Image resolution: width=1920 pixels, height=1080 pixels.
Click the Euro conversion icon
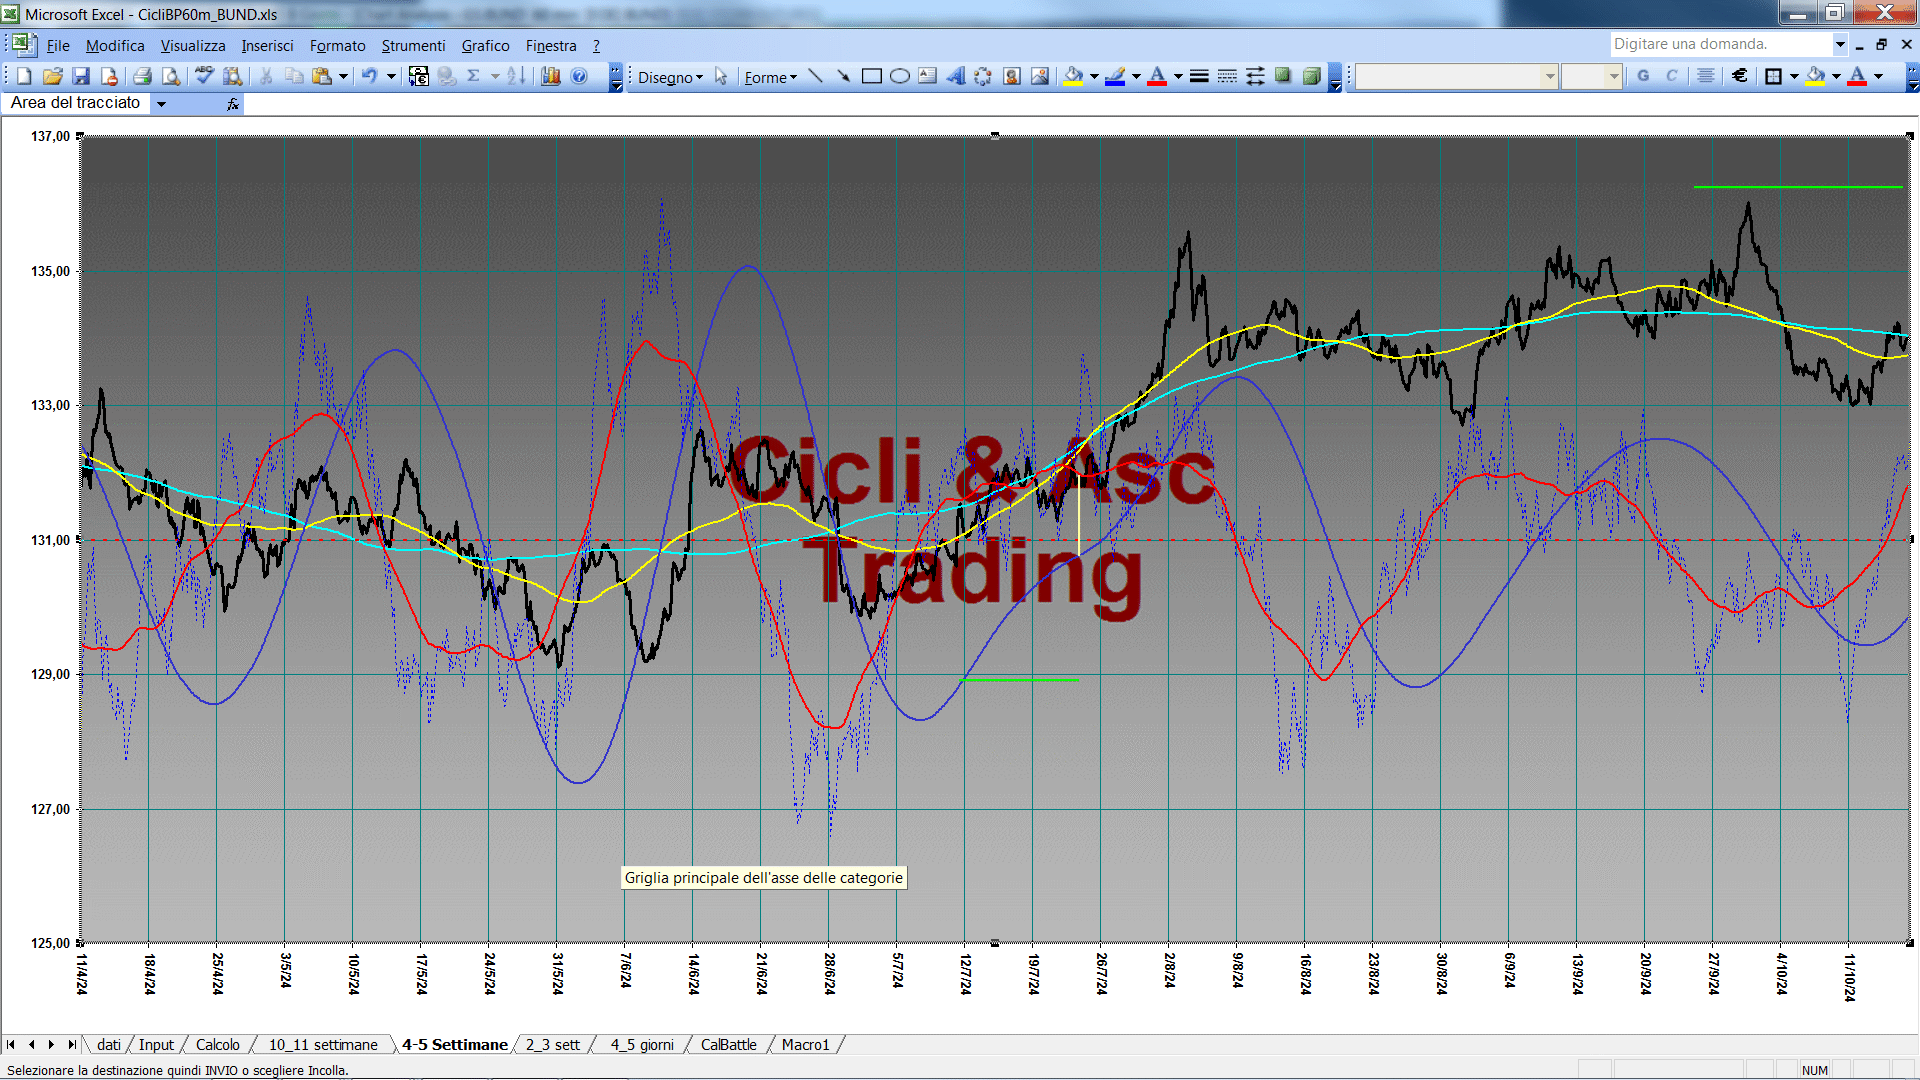click(x=419, y=76)
